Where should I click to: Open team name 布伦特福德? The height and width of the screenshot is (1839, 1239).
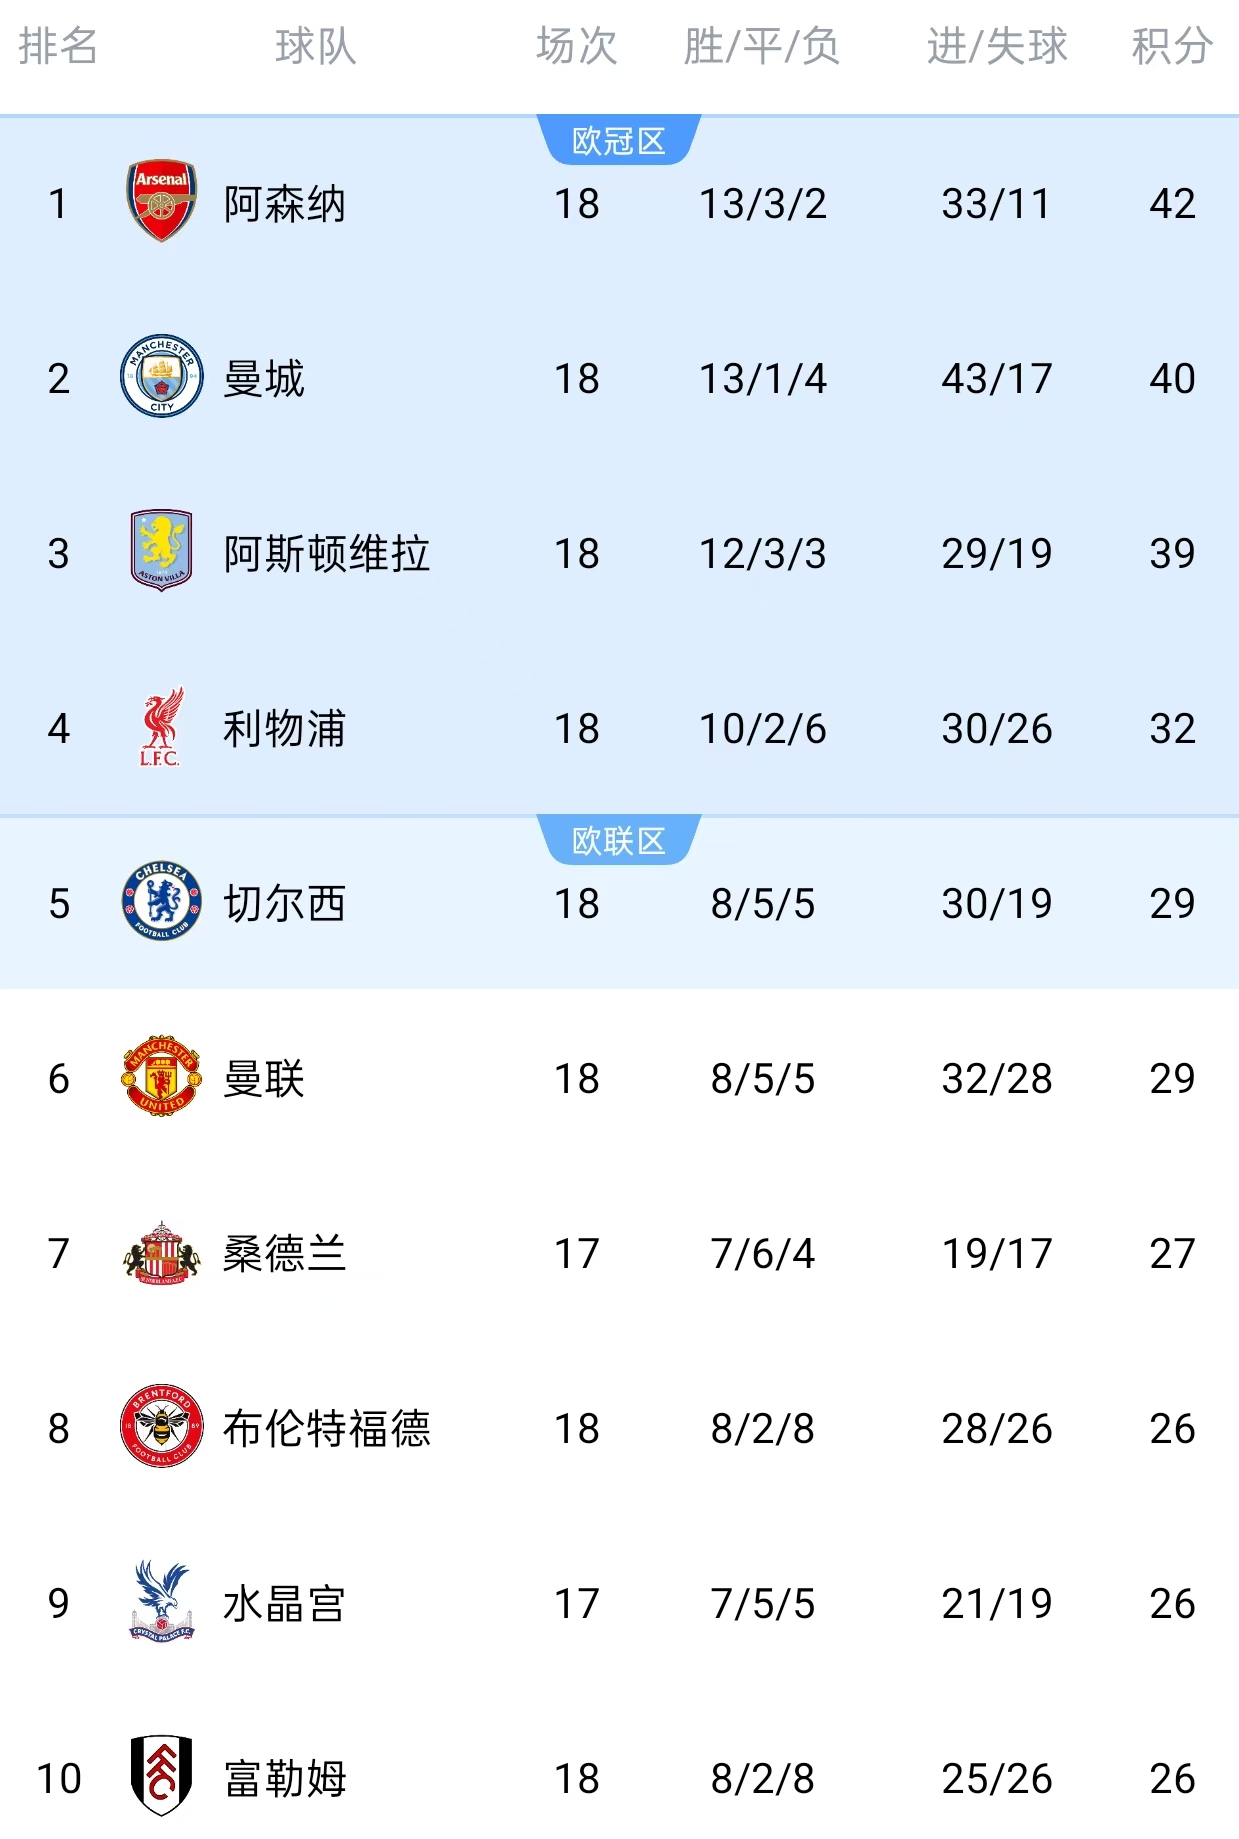pyautogui.click(x=327, y=1429)
